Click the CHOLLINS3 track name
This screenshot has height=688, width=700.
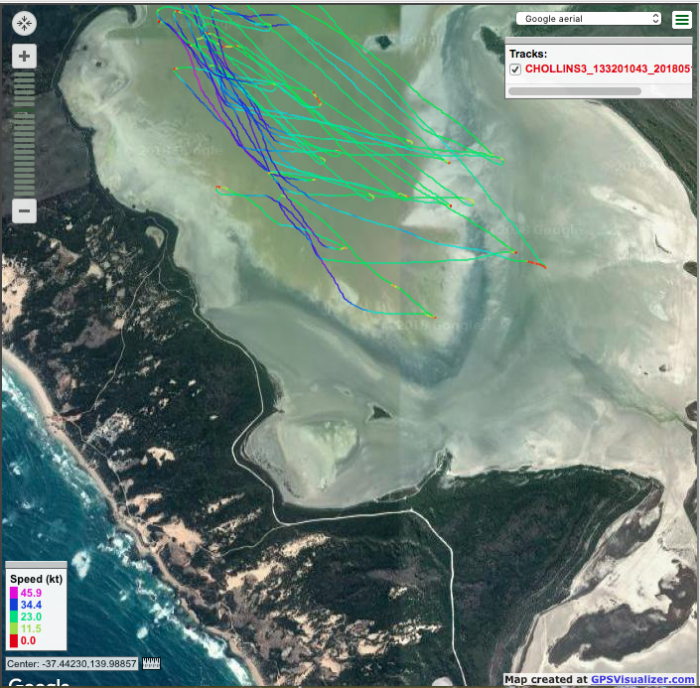pos(610,69)
